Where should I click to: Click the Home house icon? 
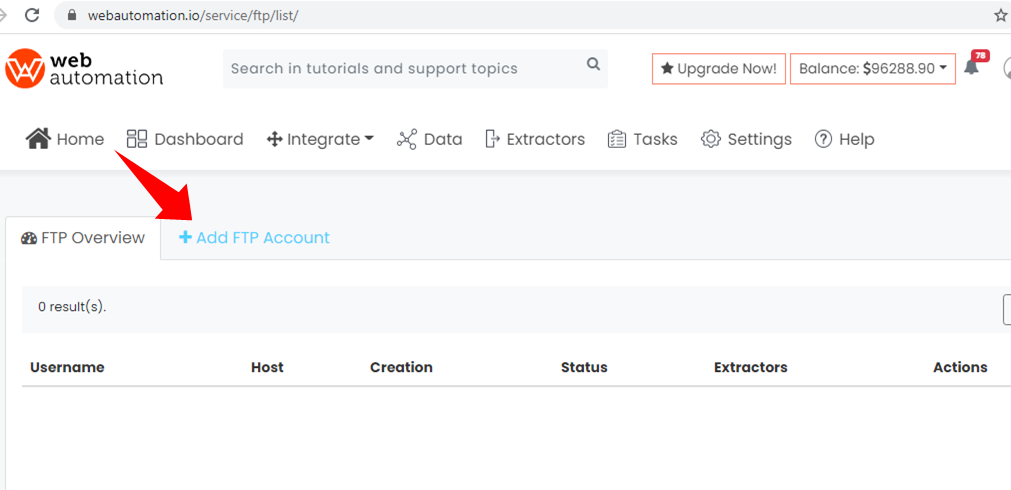click(38, 139)
